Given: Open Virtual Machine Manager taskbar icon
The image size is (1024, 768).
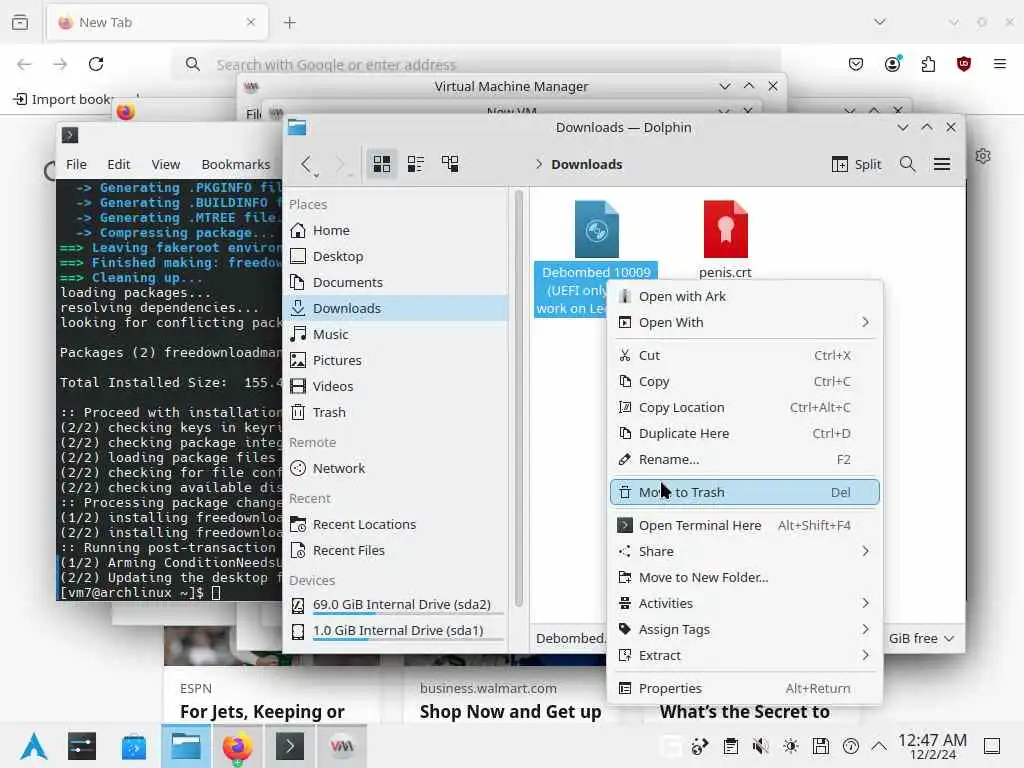Looking at the screenshot, I should 341,746.
